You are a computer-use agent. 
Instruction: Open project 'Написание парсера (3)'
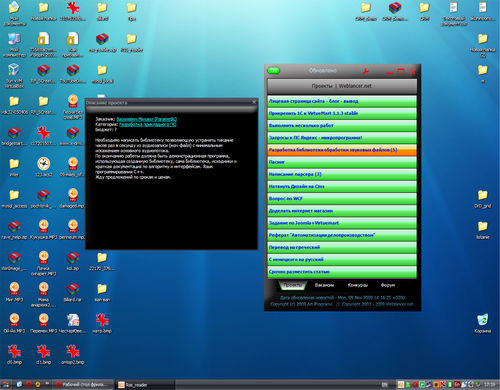(342, 174)
